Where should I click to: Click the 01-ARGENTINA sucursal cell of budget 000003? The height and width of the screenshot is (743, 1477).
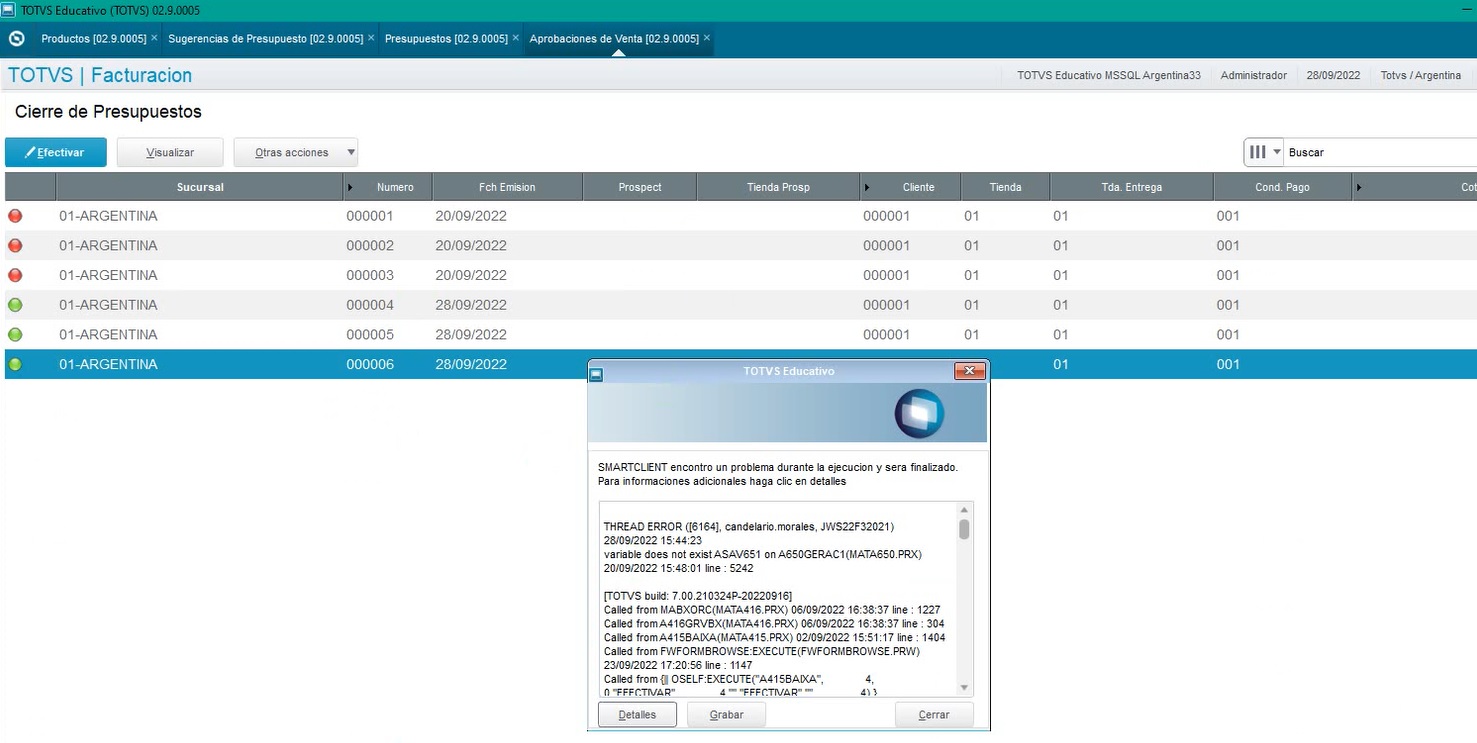(108, 275)
